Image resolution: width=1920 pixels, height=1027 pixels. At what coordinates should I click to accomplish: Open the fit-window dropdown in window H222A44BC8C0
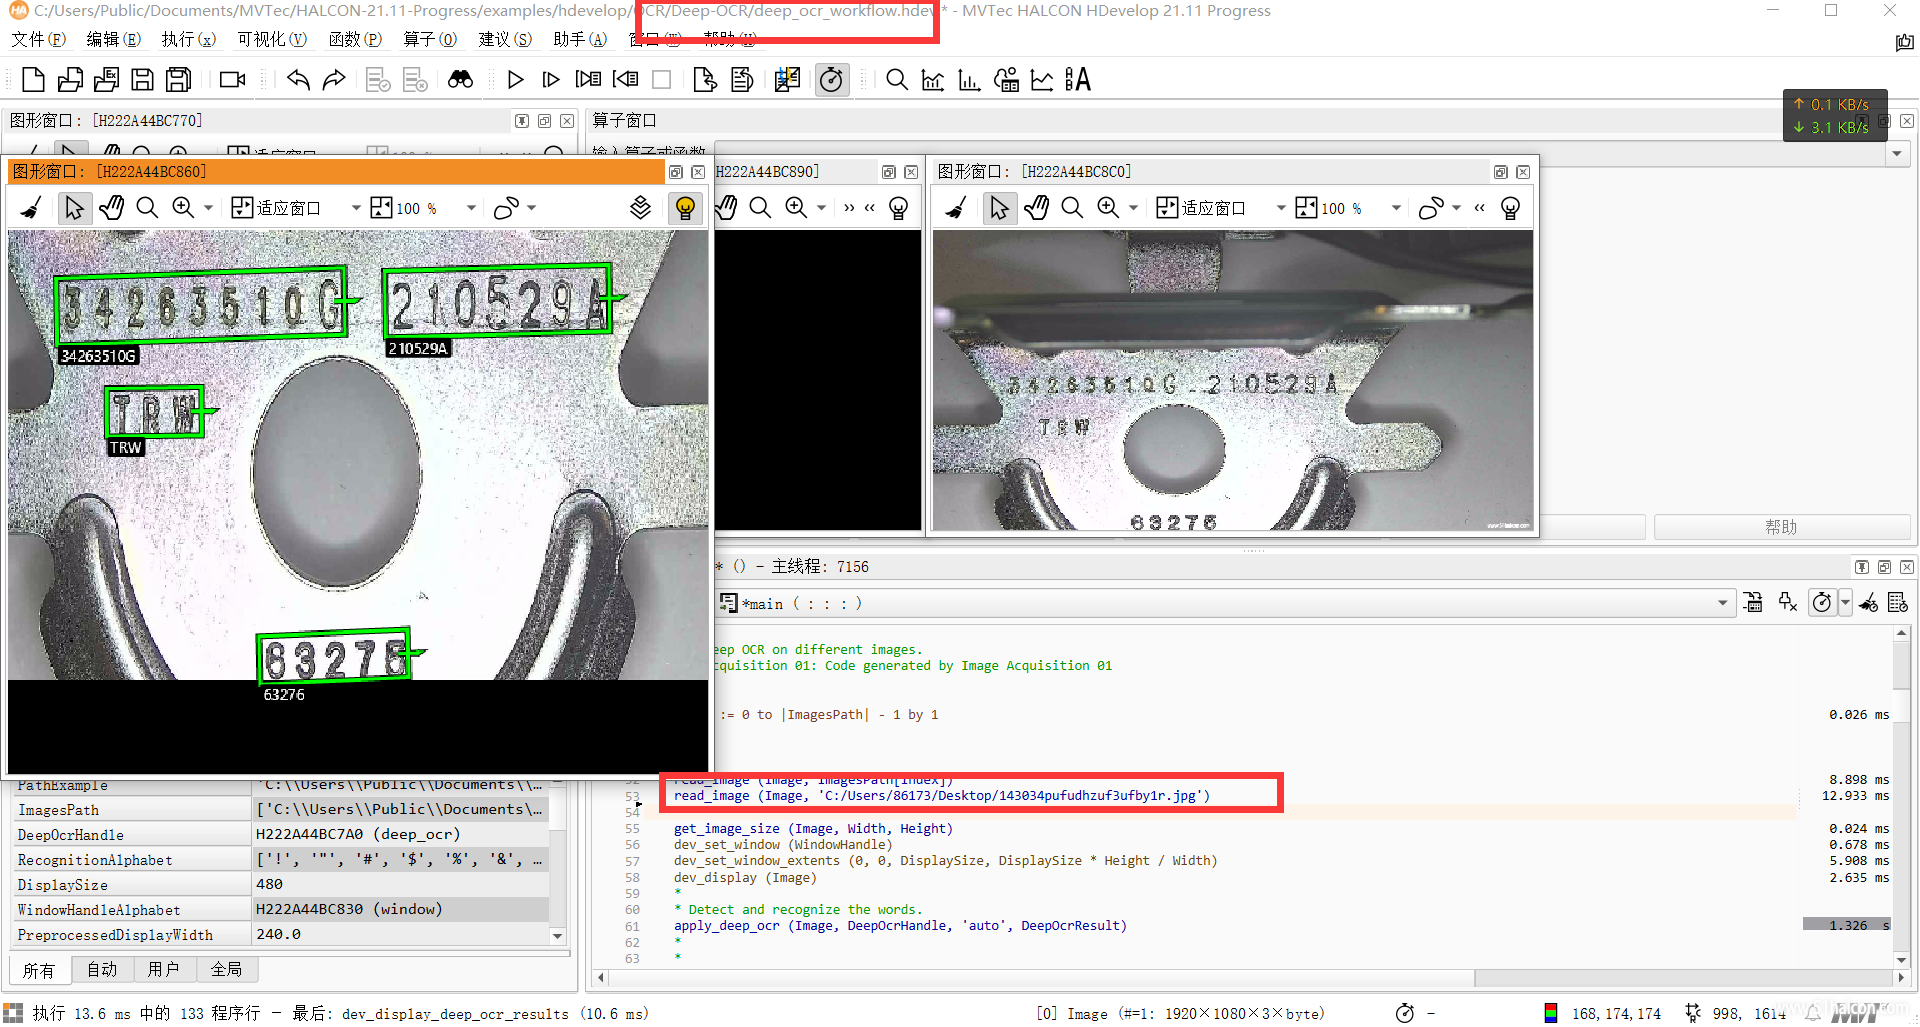click(1281, 208)
